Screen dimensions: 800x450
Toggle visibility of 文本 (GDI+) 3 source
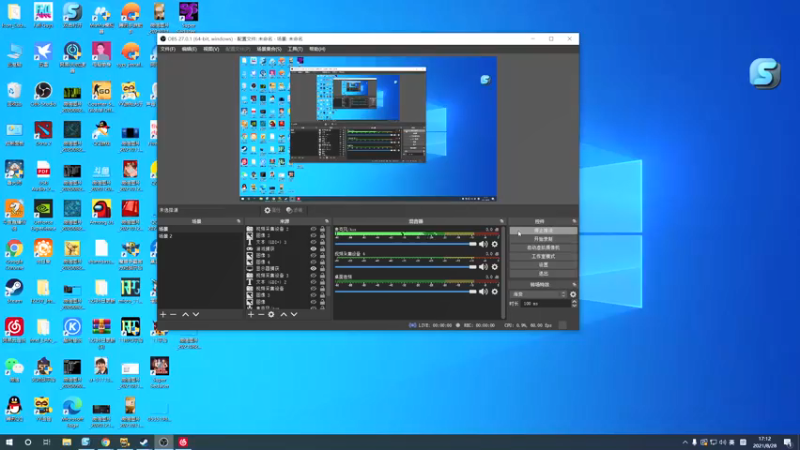click(313, 242)
